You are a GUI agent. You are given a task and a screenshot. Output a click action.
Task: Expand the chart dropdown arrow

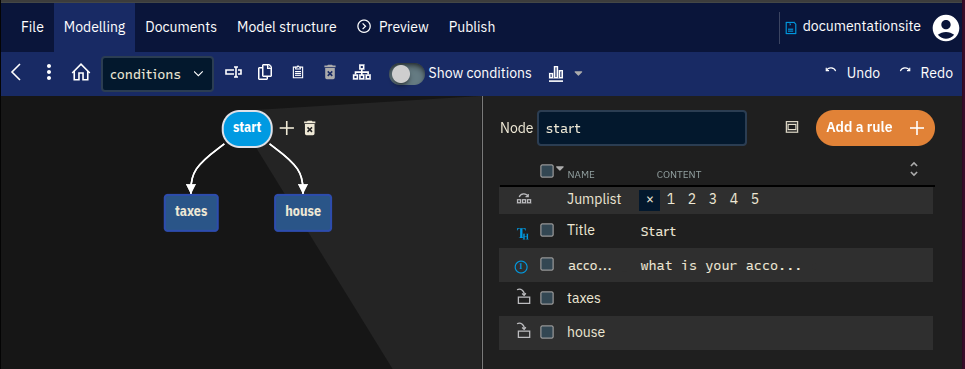pos(578,74)
